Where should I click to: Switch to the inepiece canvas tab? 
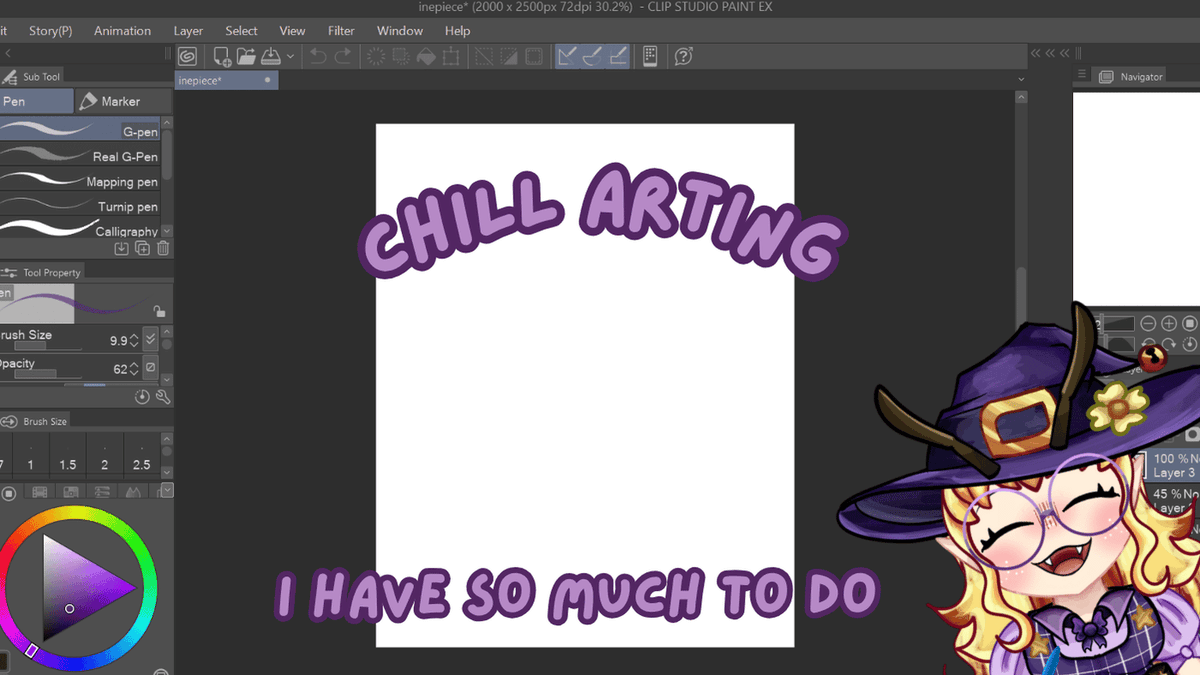[x=226, y=80]
